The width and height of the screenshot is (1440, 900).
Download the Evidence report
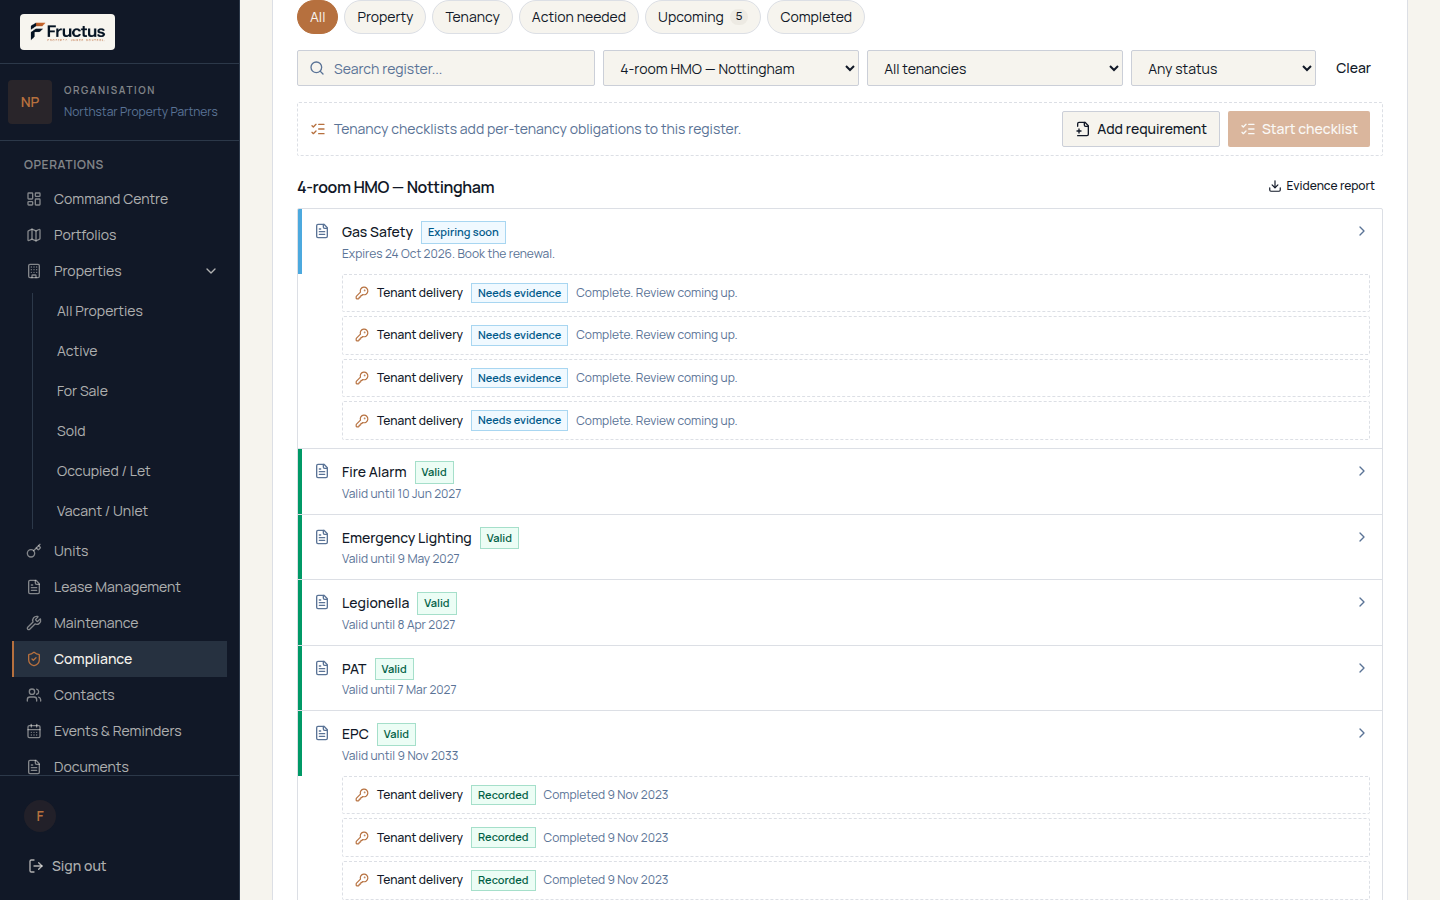click(x=1322, y=186)
